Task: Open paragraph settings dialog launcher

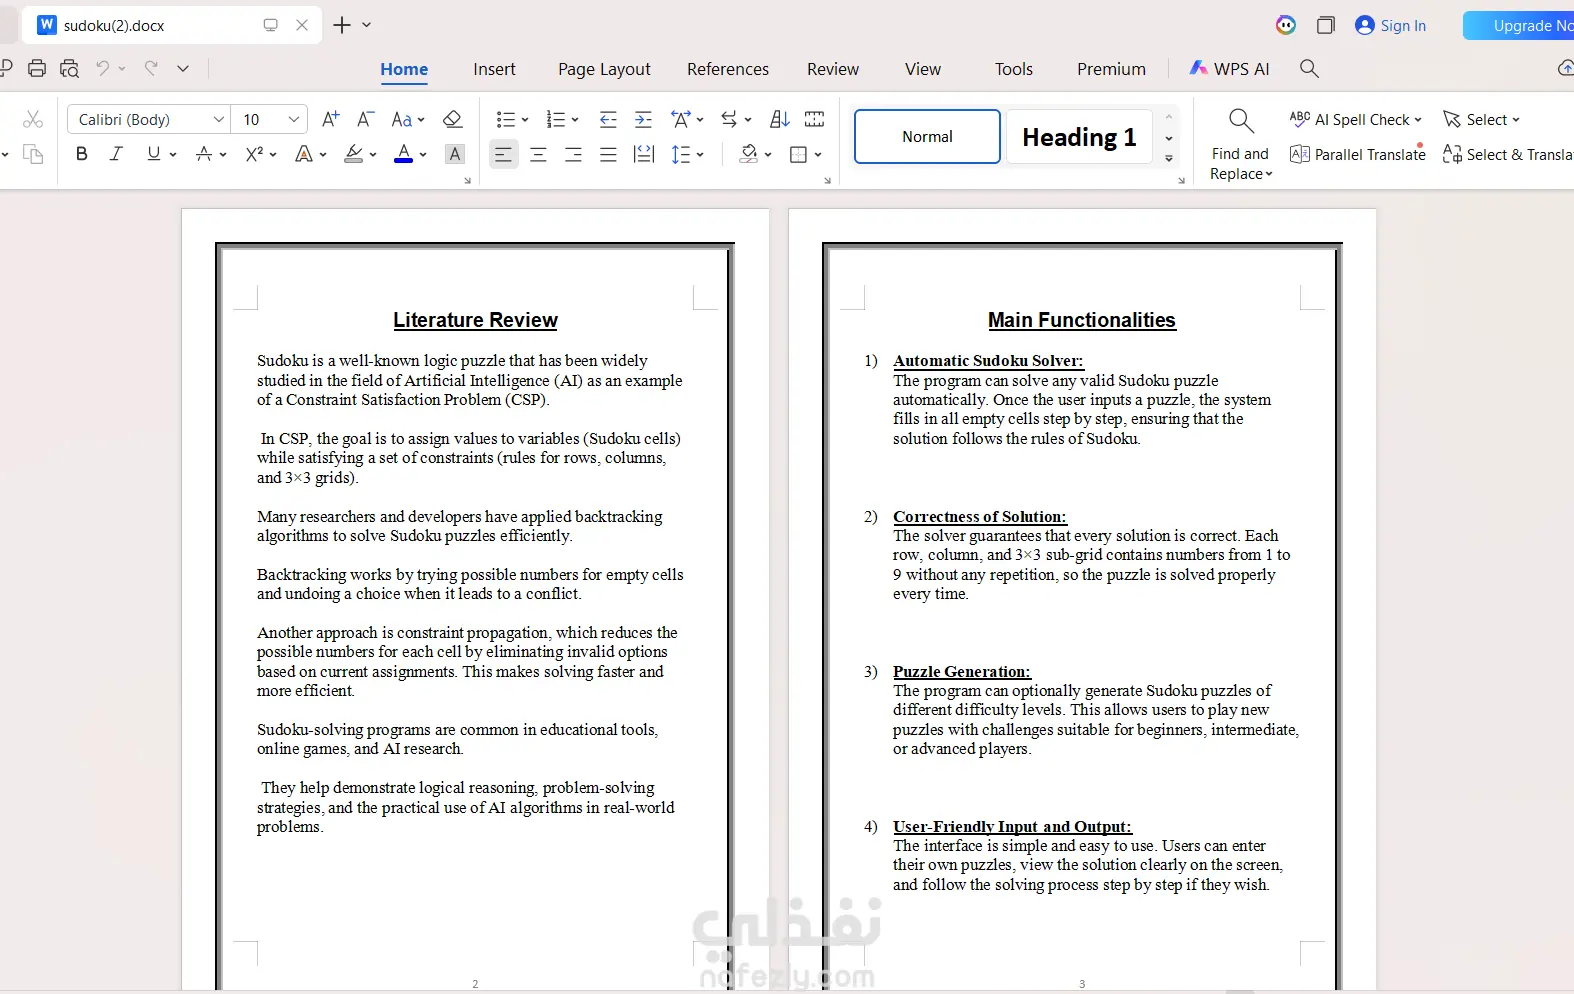Action: click(x=827, y=181)
